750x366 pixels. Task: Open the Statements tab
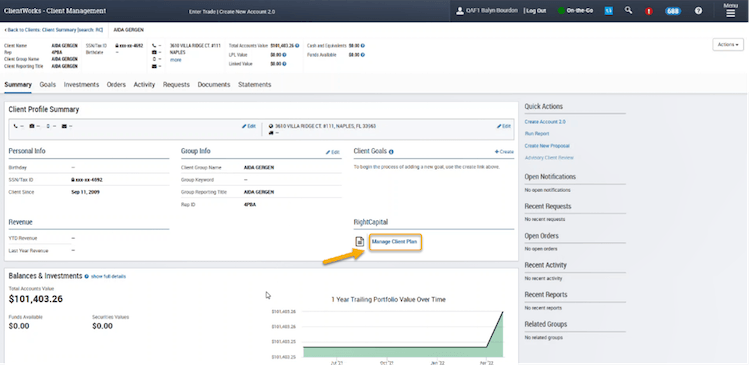tap(254, 84)
